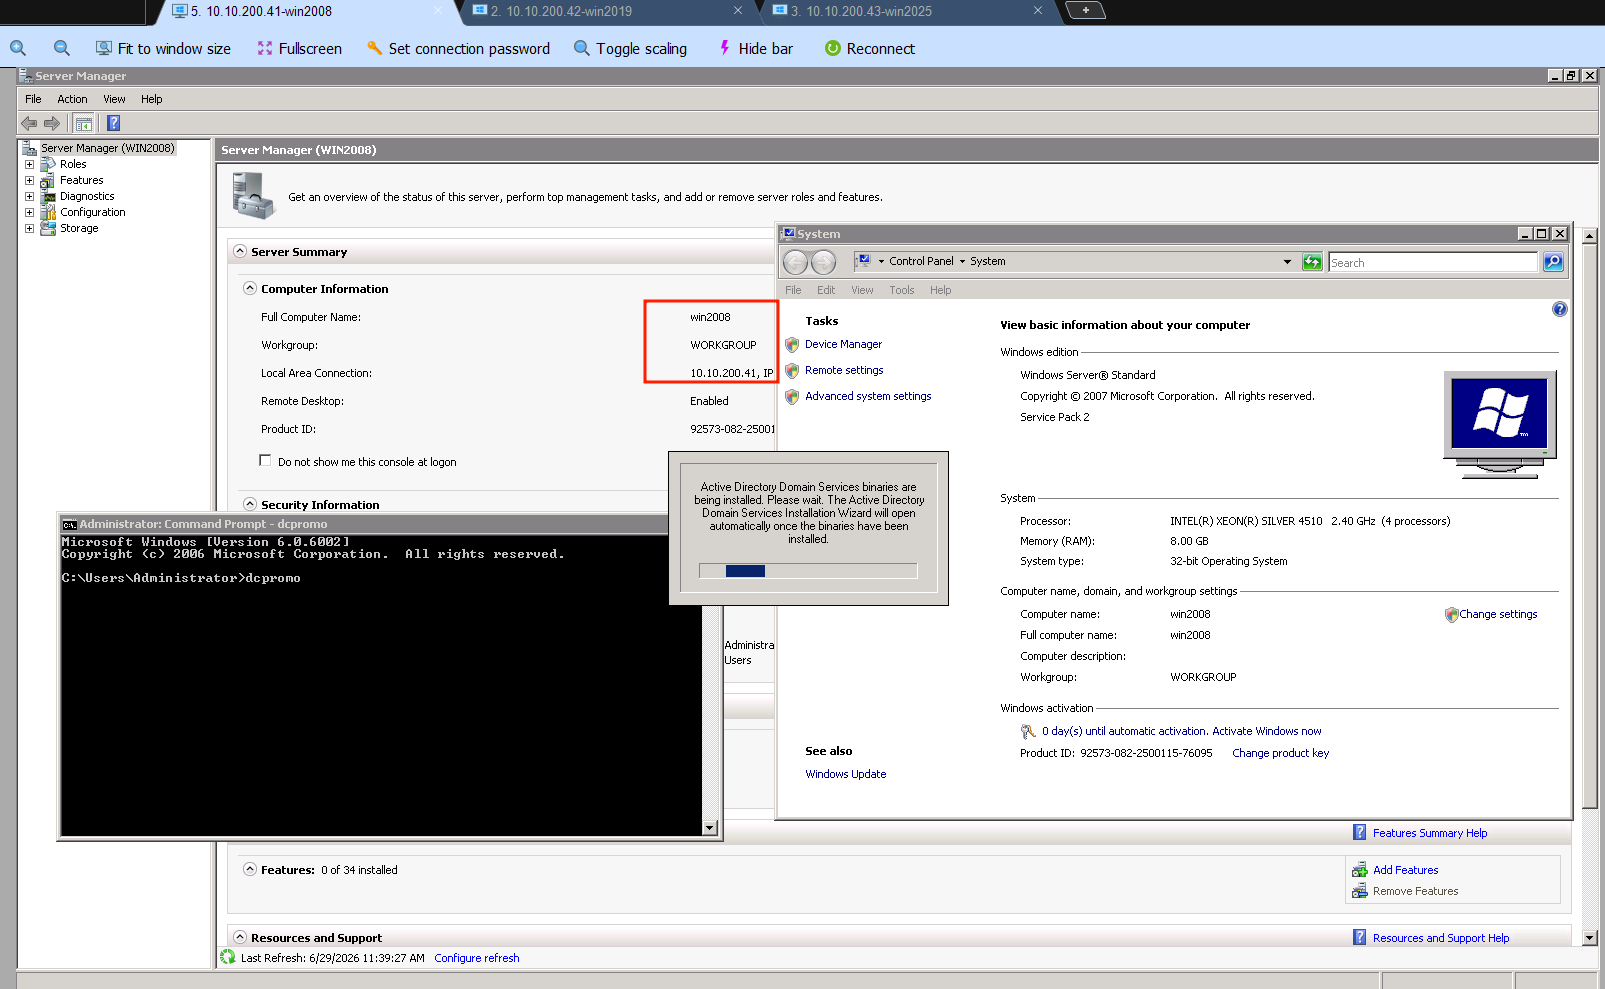The width and height of the screenshot is (1605, 989).
Task: Click Toggle scaling
Action: 630,48
